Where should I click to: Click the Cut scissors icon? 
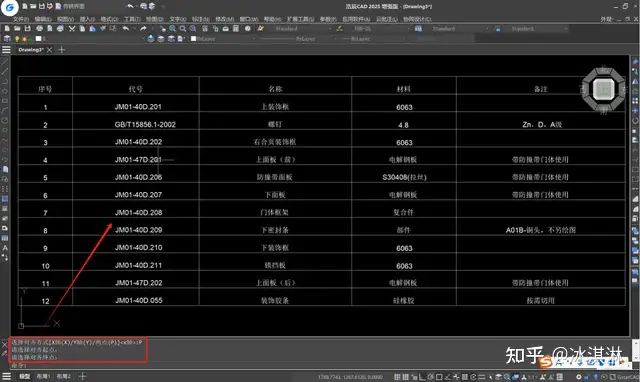[72, 29]
